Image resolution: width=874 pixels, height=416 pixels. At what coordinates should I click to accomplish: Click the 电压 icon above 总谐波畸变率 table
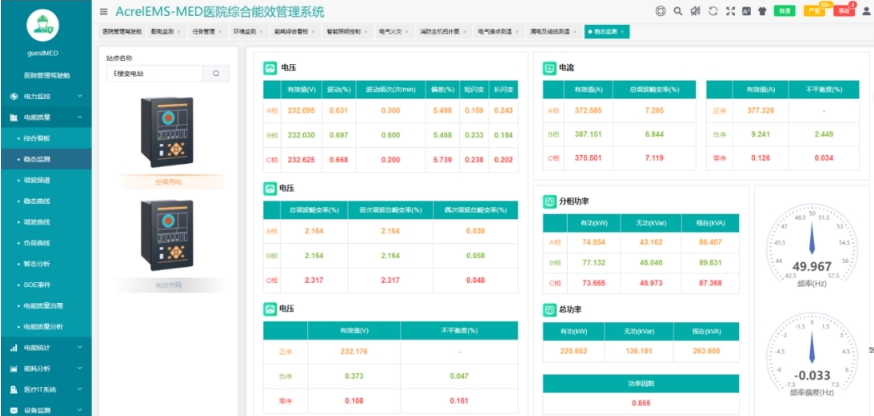coord(270,188)
